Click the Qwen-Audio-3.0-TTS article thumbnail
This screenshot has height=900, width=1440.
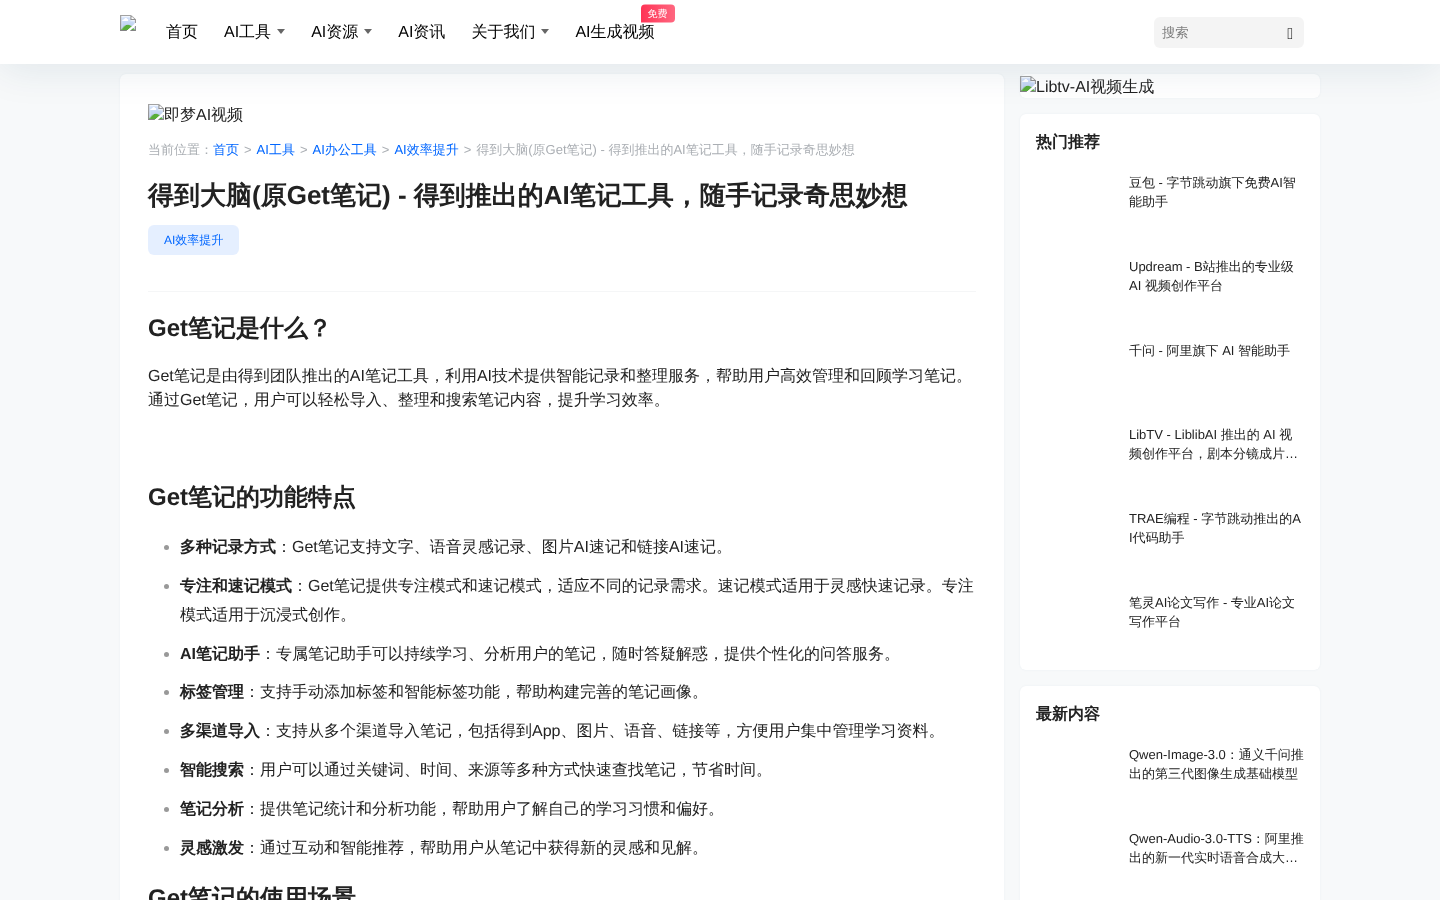(1074, 857)
